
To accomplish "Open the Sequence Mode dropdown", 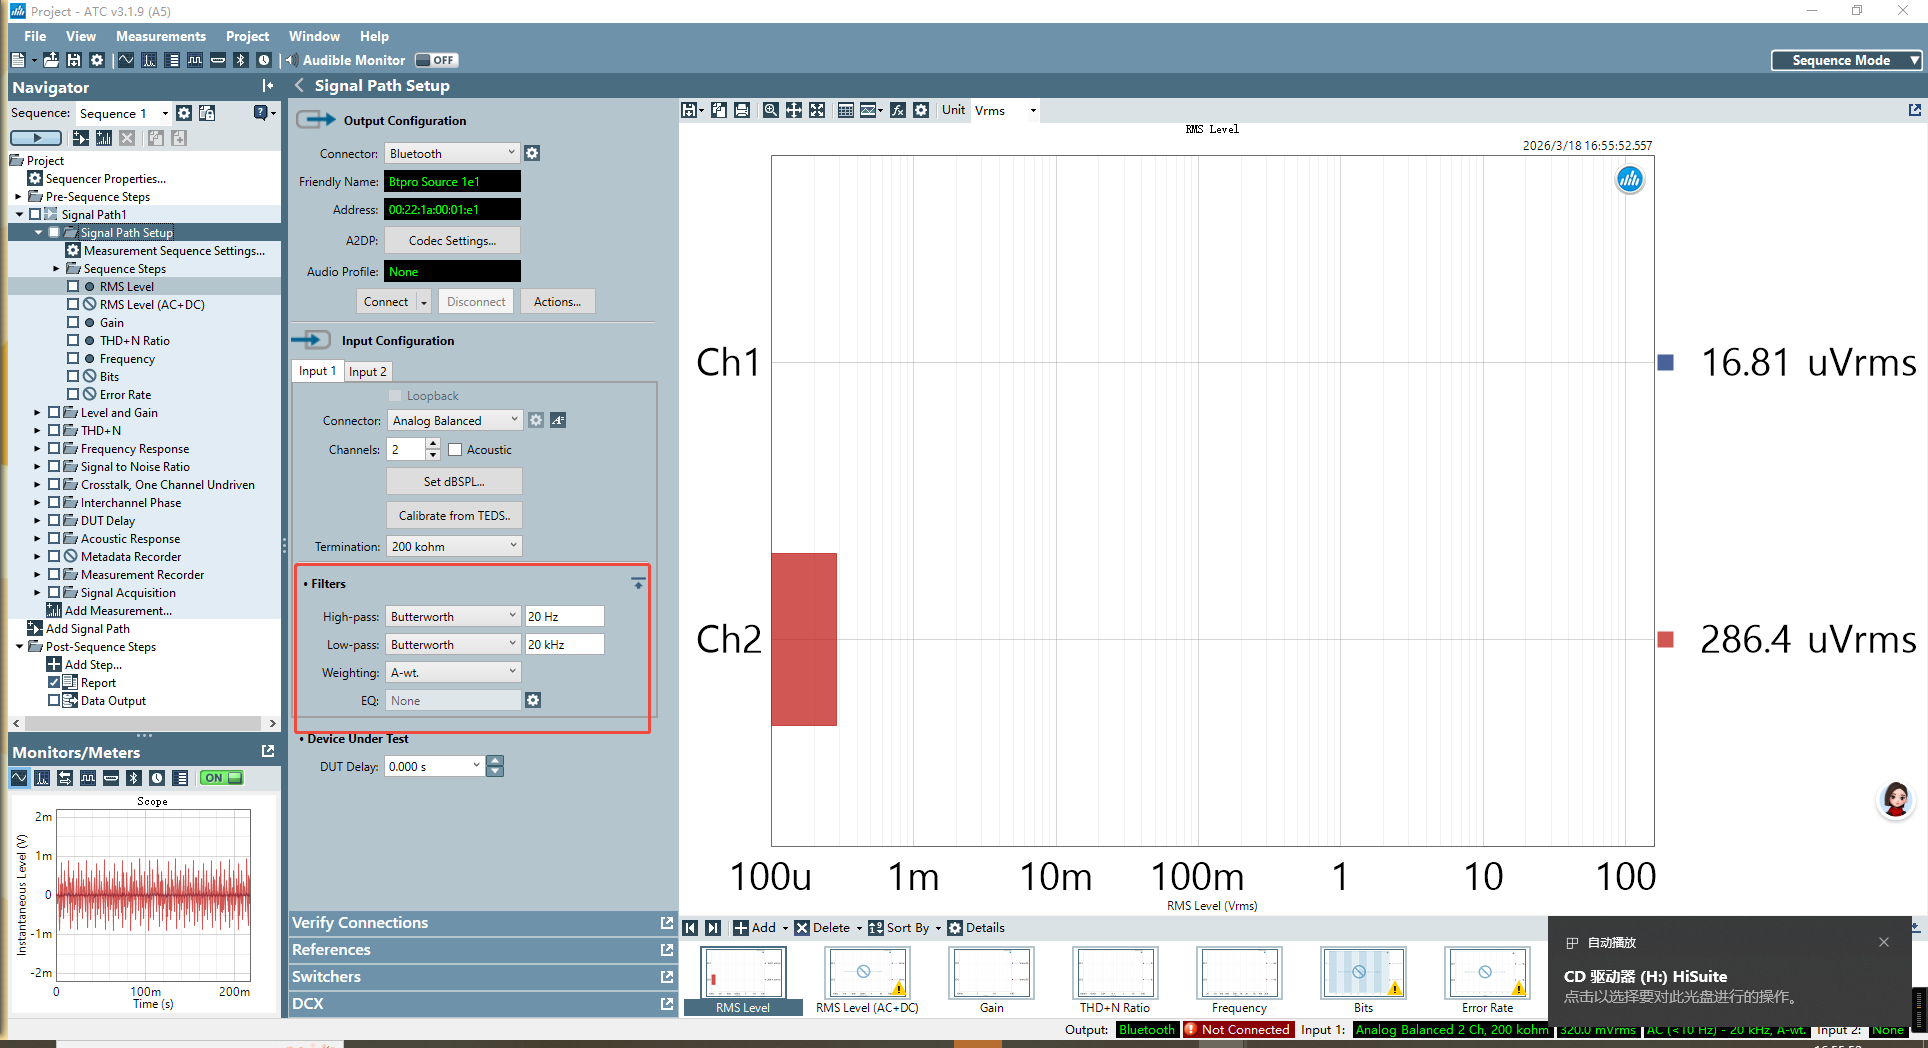I will [x=1847, y=60].
